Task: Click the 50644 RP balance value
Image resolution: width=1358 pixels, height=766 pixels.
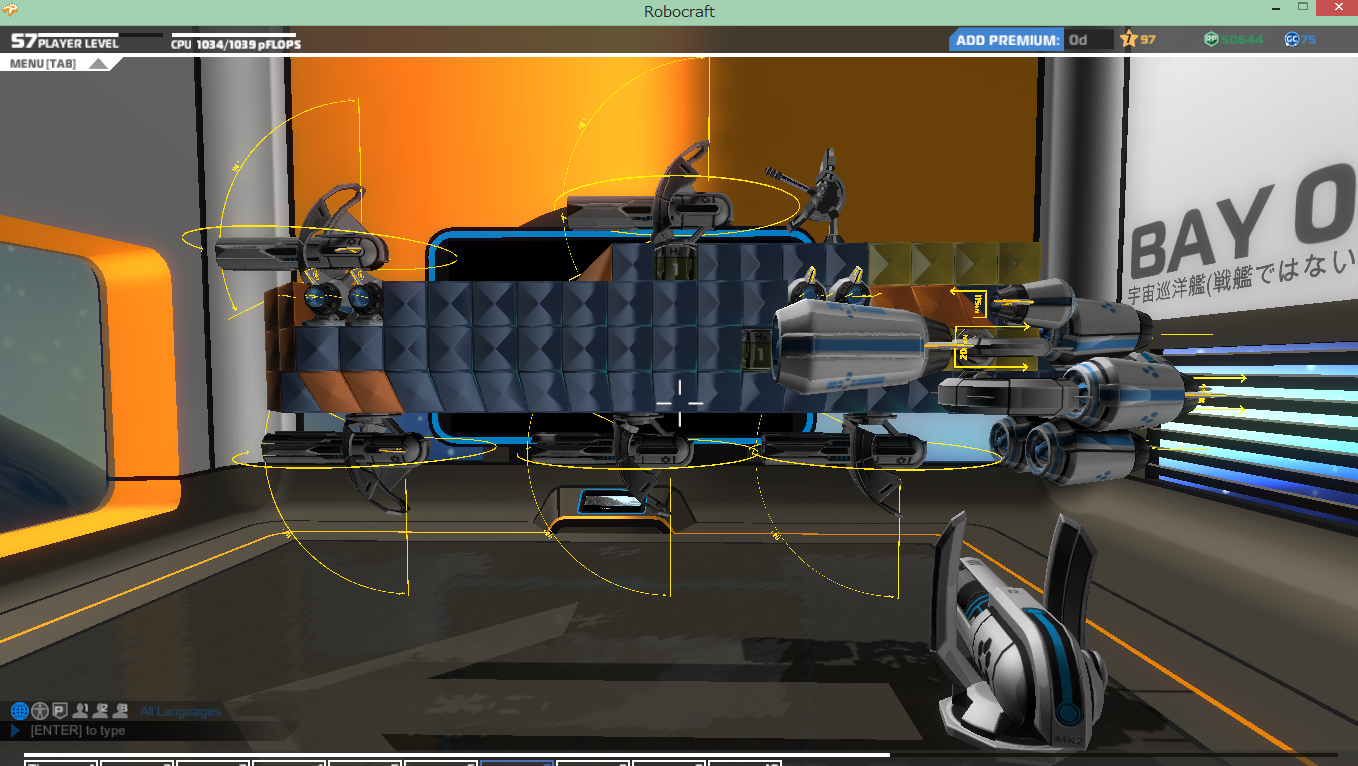Action: [x=1242, y=40]
